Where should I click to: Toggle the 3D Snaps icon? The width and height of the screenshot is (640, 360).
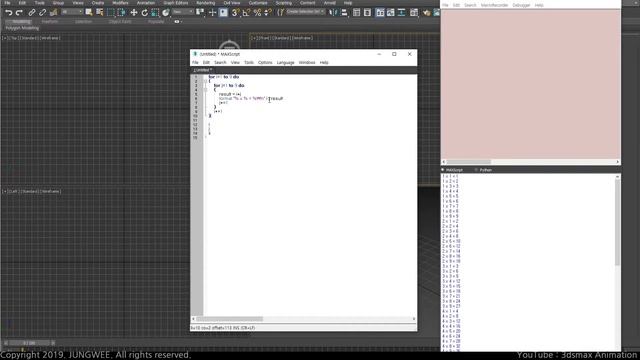coord(235,13)
